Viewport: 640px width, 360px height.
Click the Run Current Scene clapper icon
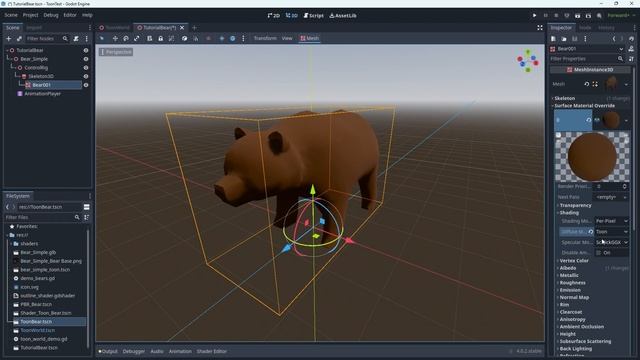pos(577,16)
